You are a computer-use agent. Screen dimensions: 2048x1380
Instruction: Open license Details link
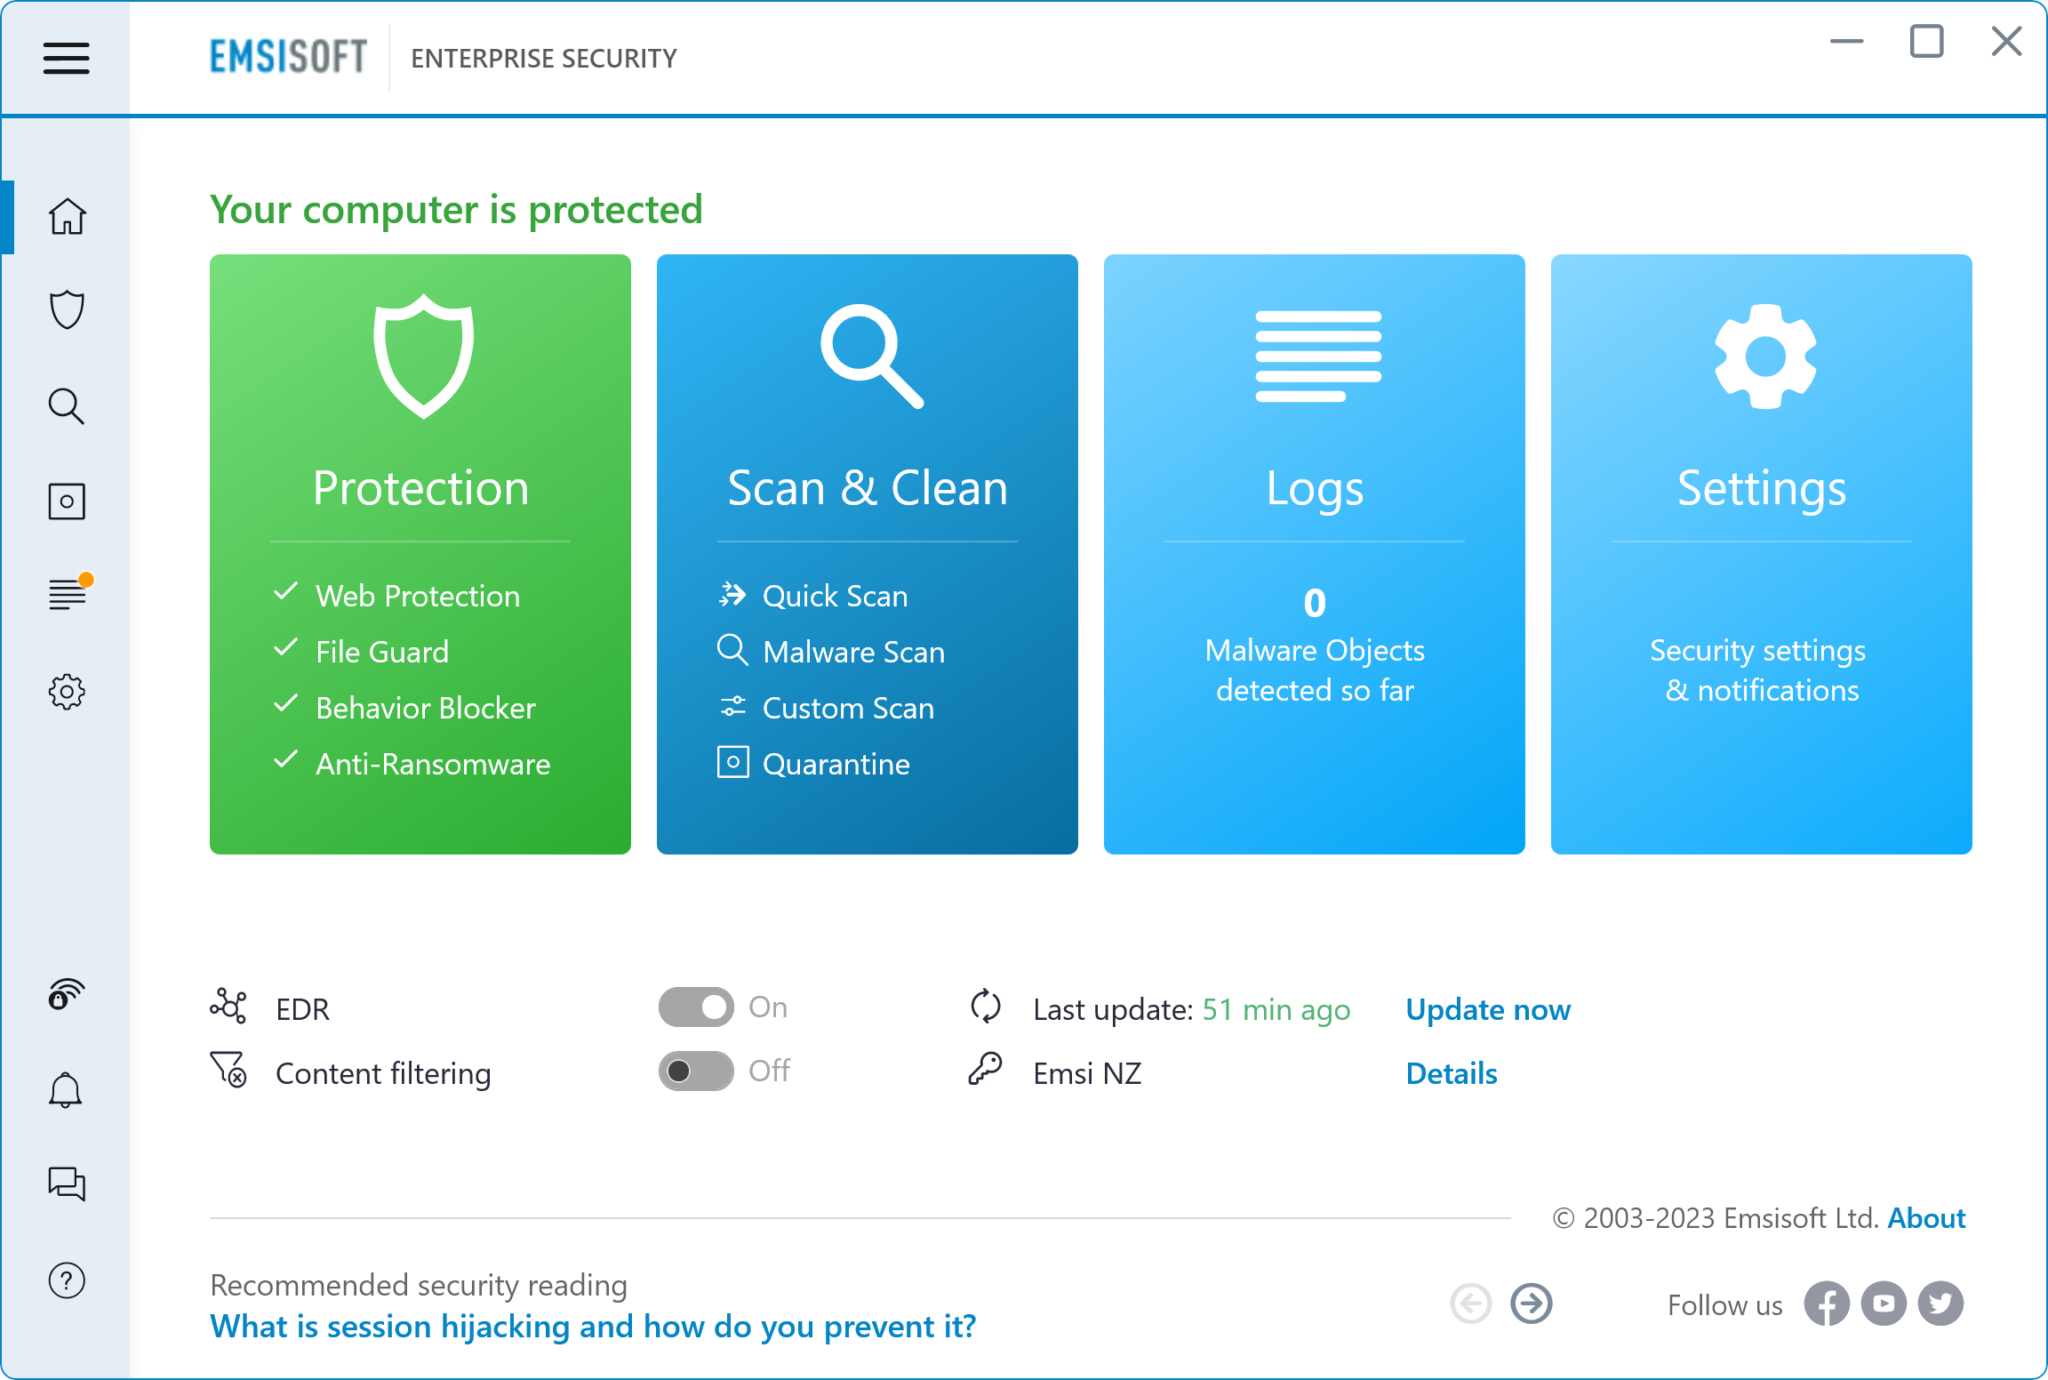tap(1451, 1073)
